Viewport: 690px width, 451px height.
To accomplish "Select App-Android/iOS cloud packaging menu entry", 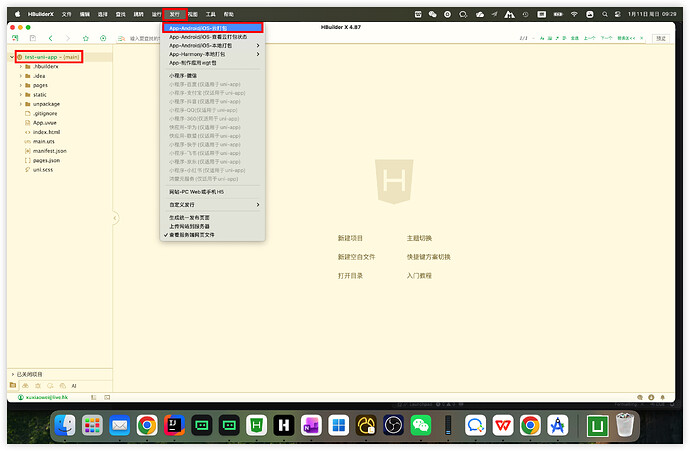I will click(211, 28).
